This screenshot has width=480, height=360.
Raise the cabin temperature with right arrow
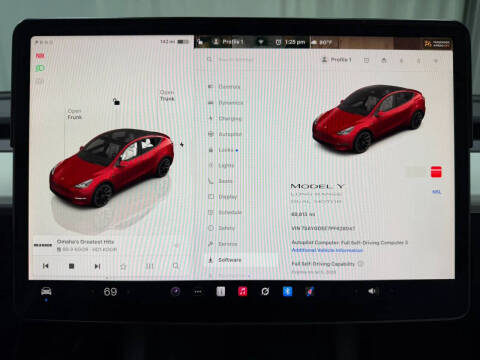[x=129, y=292]
